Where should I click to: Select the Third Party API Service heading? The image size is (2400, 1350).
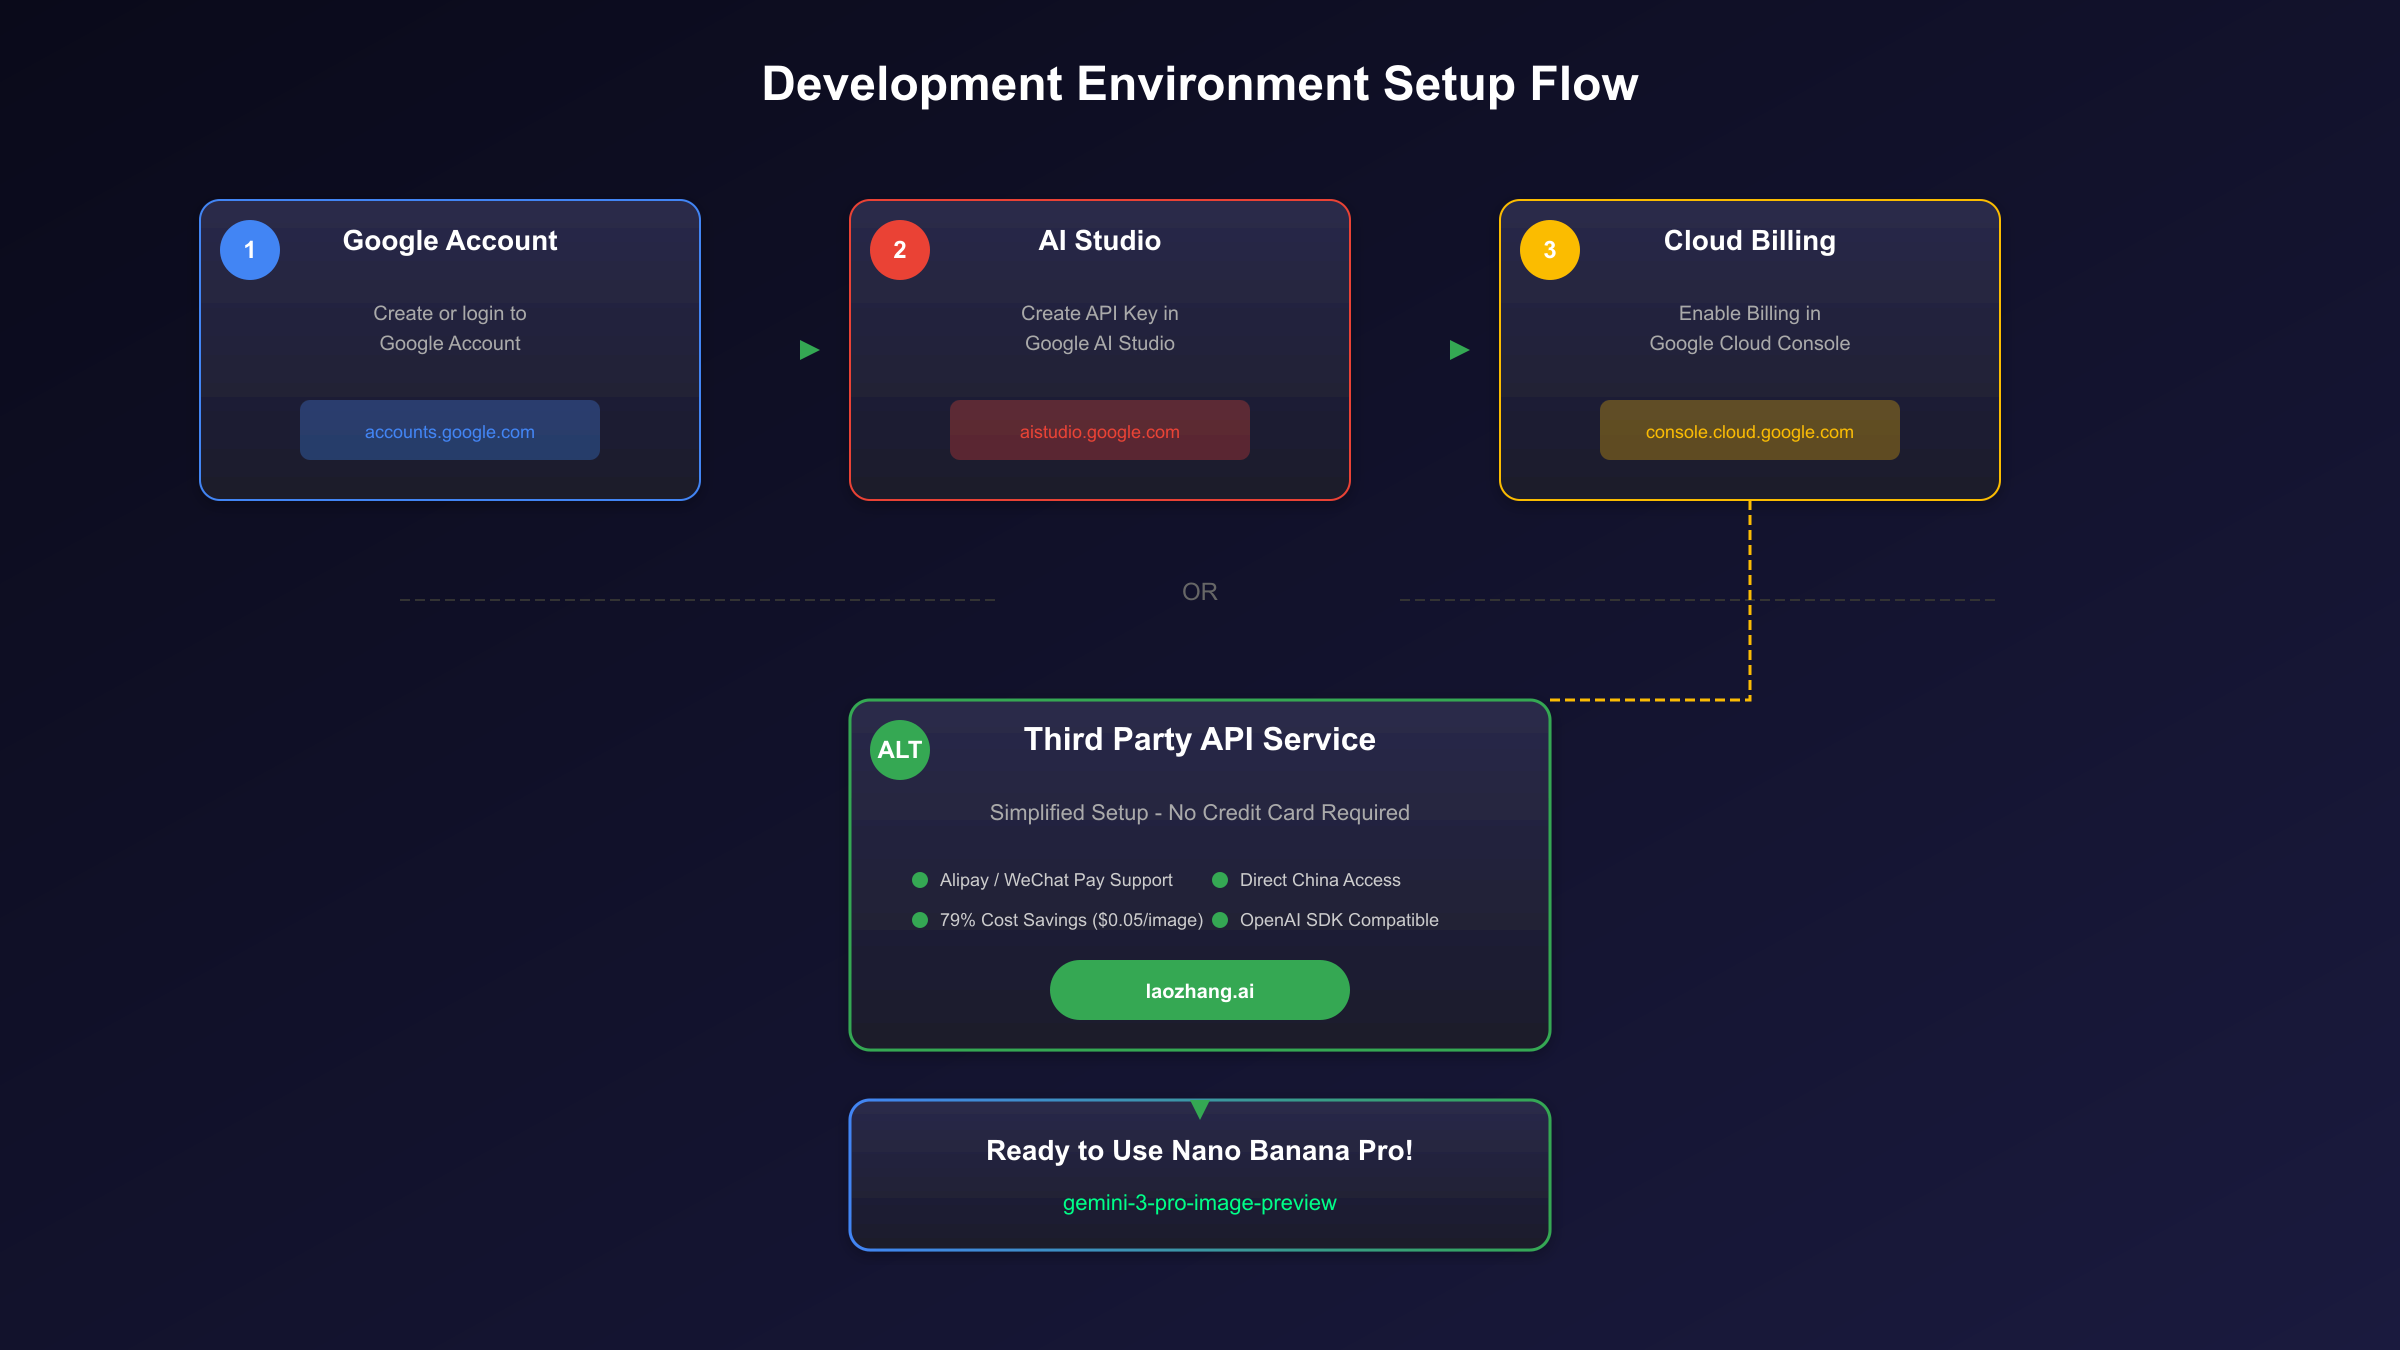[x=1200, y=739]
